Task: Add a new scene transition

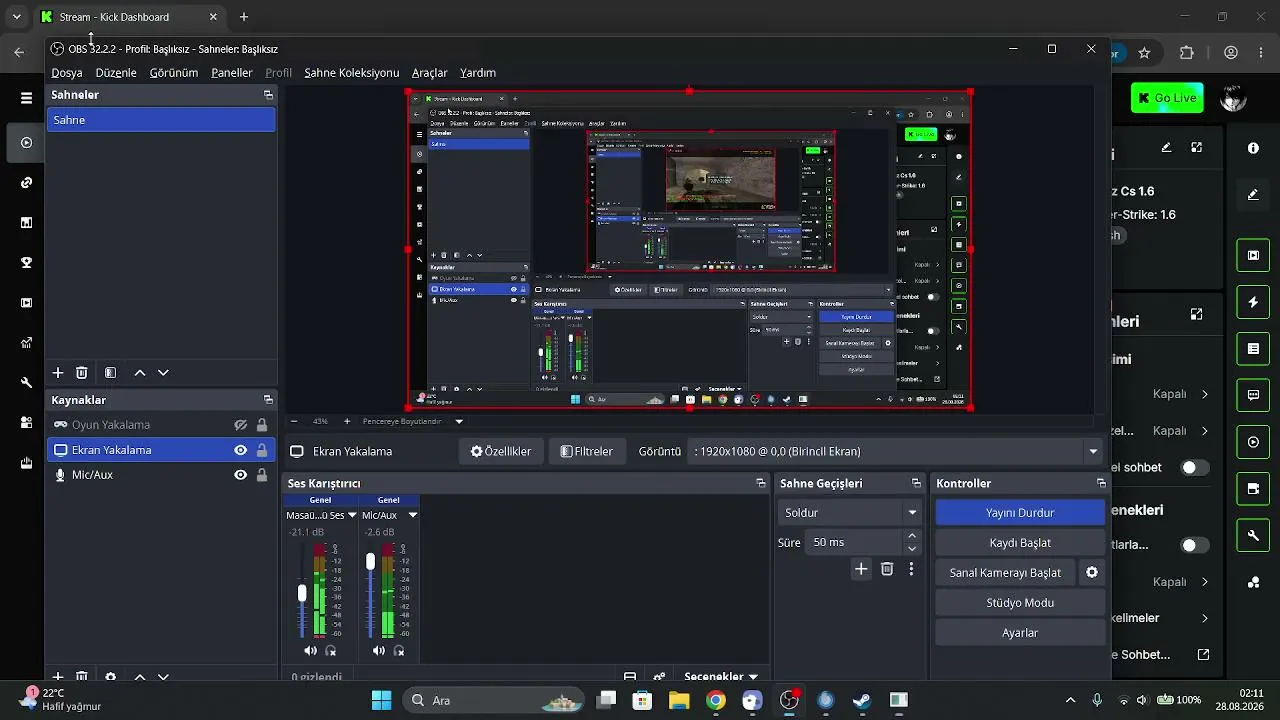Action: [x=861, y=569]
